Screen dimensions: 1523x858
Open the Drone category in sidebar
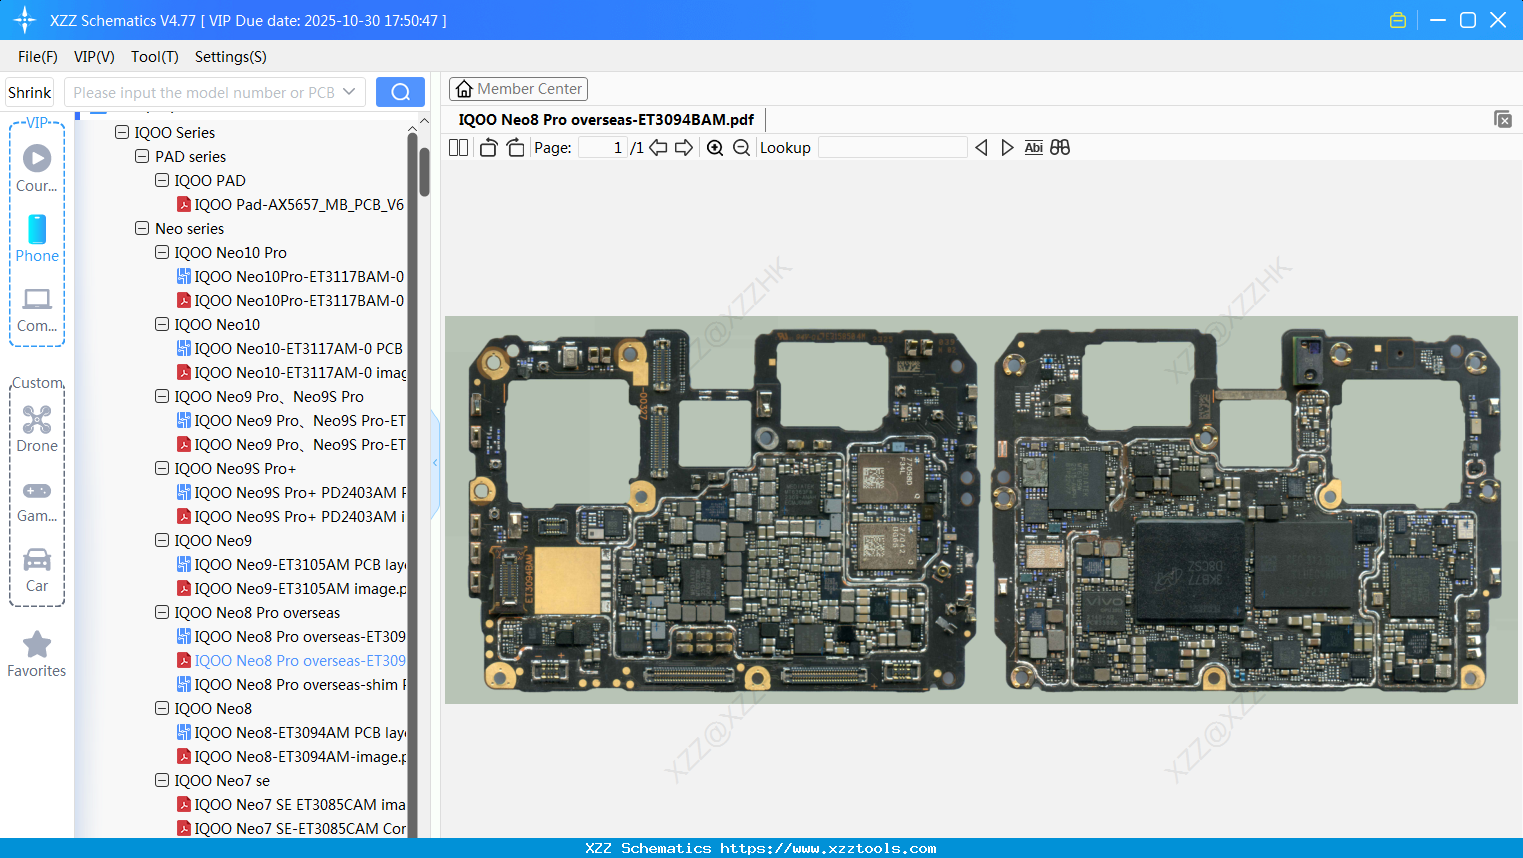pos(37,429)
